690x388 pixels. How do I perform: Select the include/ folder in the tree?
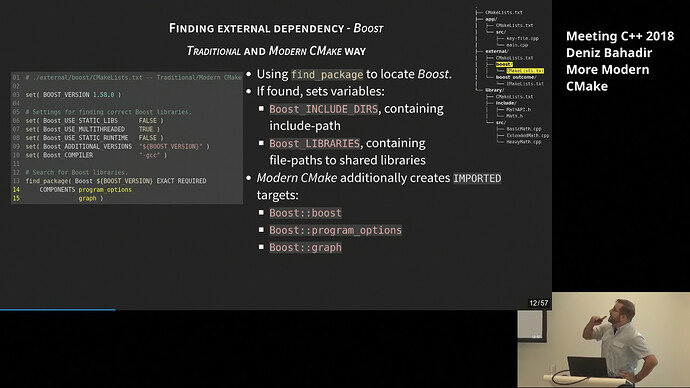506,103
